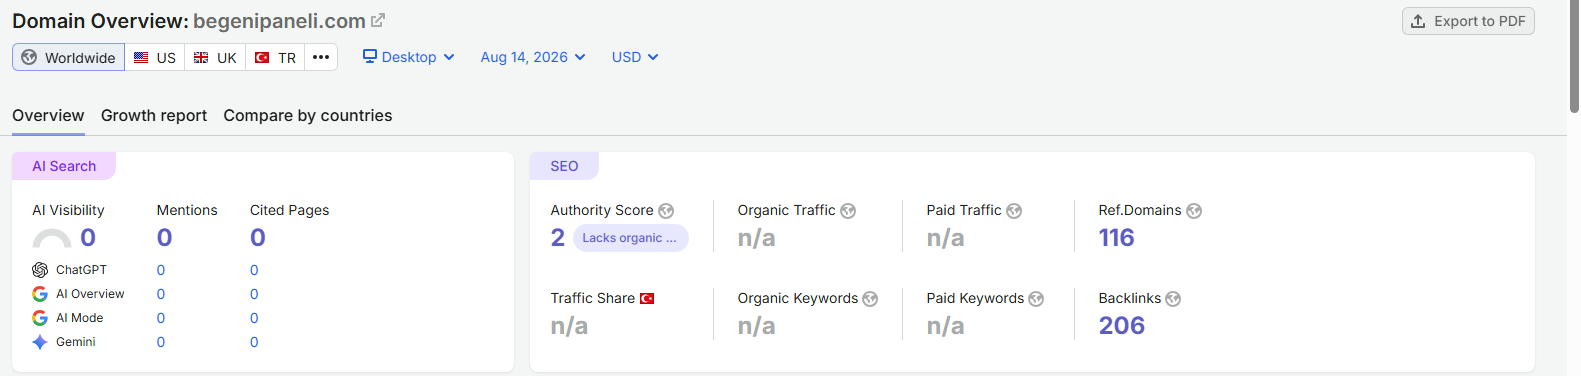Viewport: 1581px width, 376px height.
Task: Click the Turkey flag next to Traffic Share
Action: 647,298
